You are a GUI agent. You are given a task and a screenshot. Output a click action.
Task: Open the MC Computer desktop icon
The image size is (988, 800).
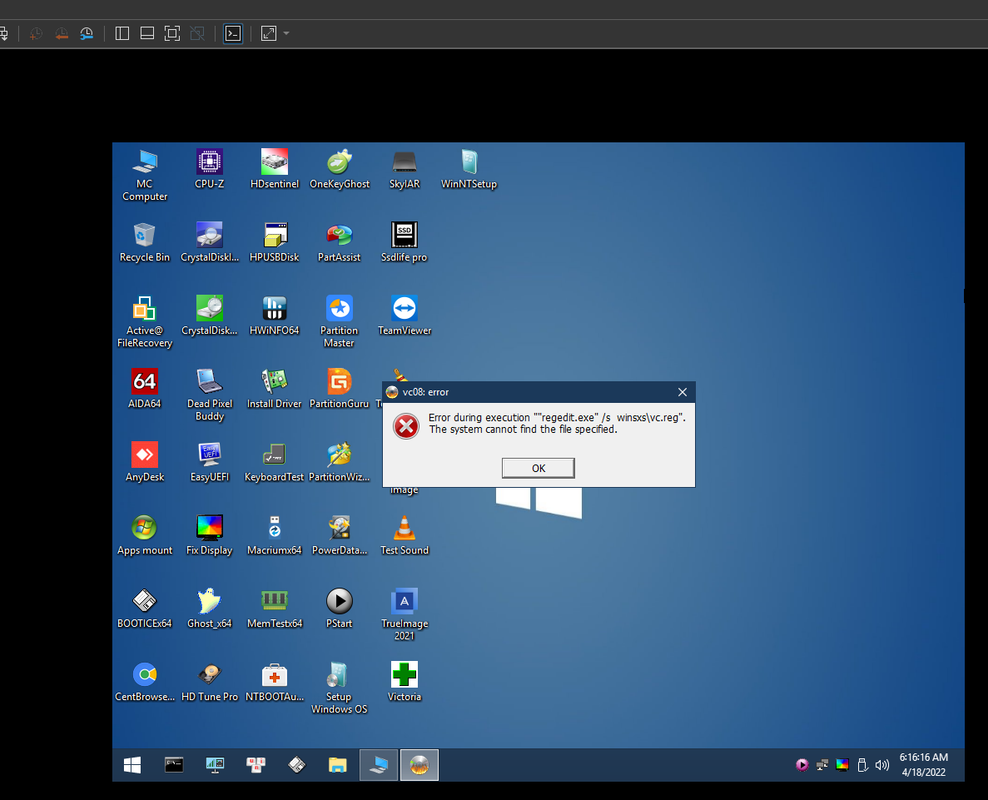144,176
